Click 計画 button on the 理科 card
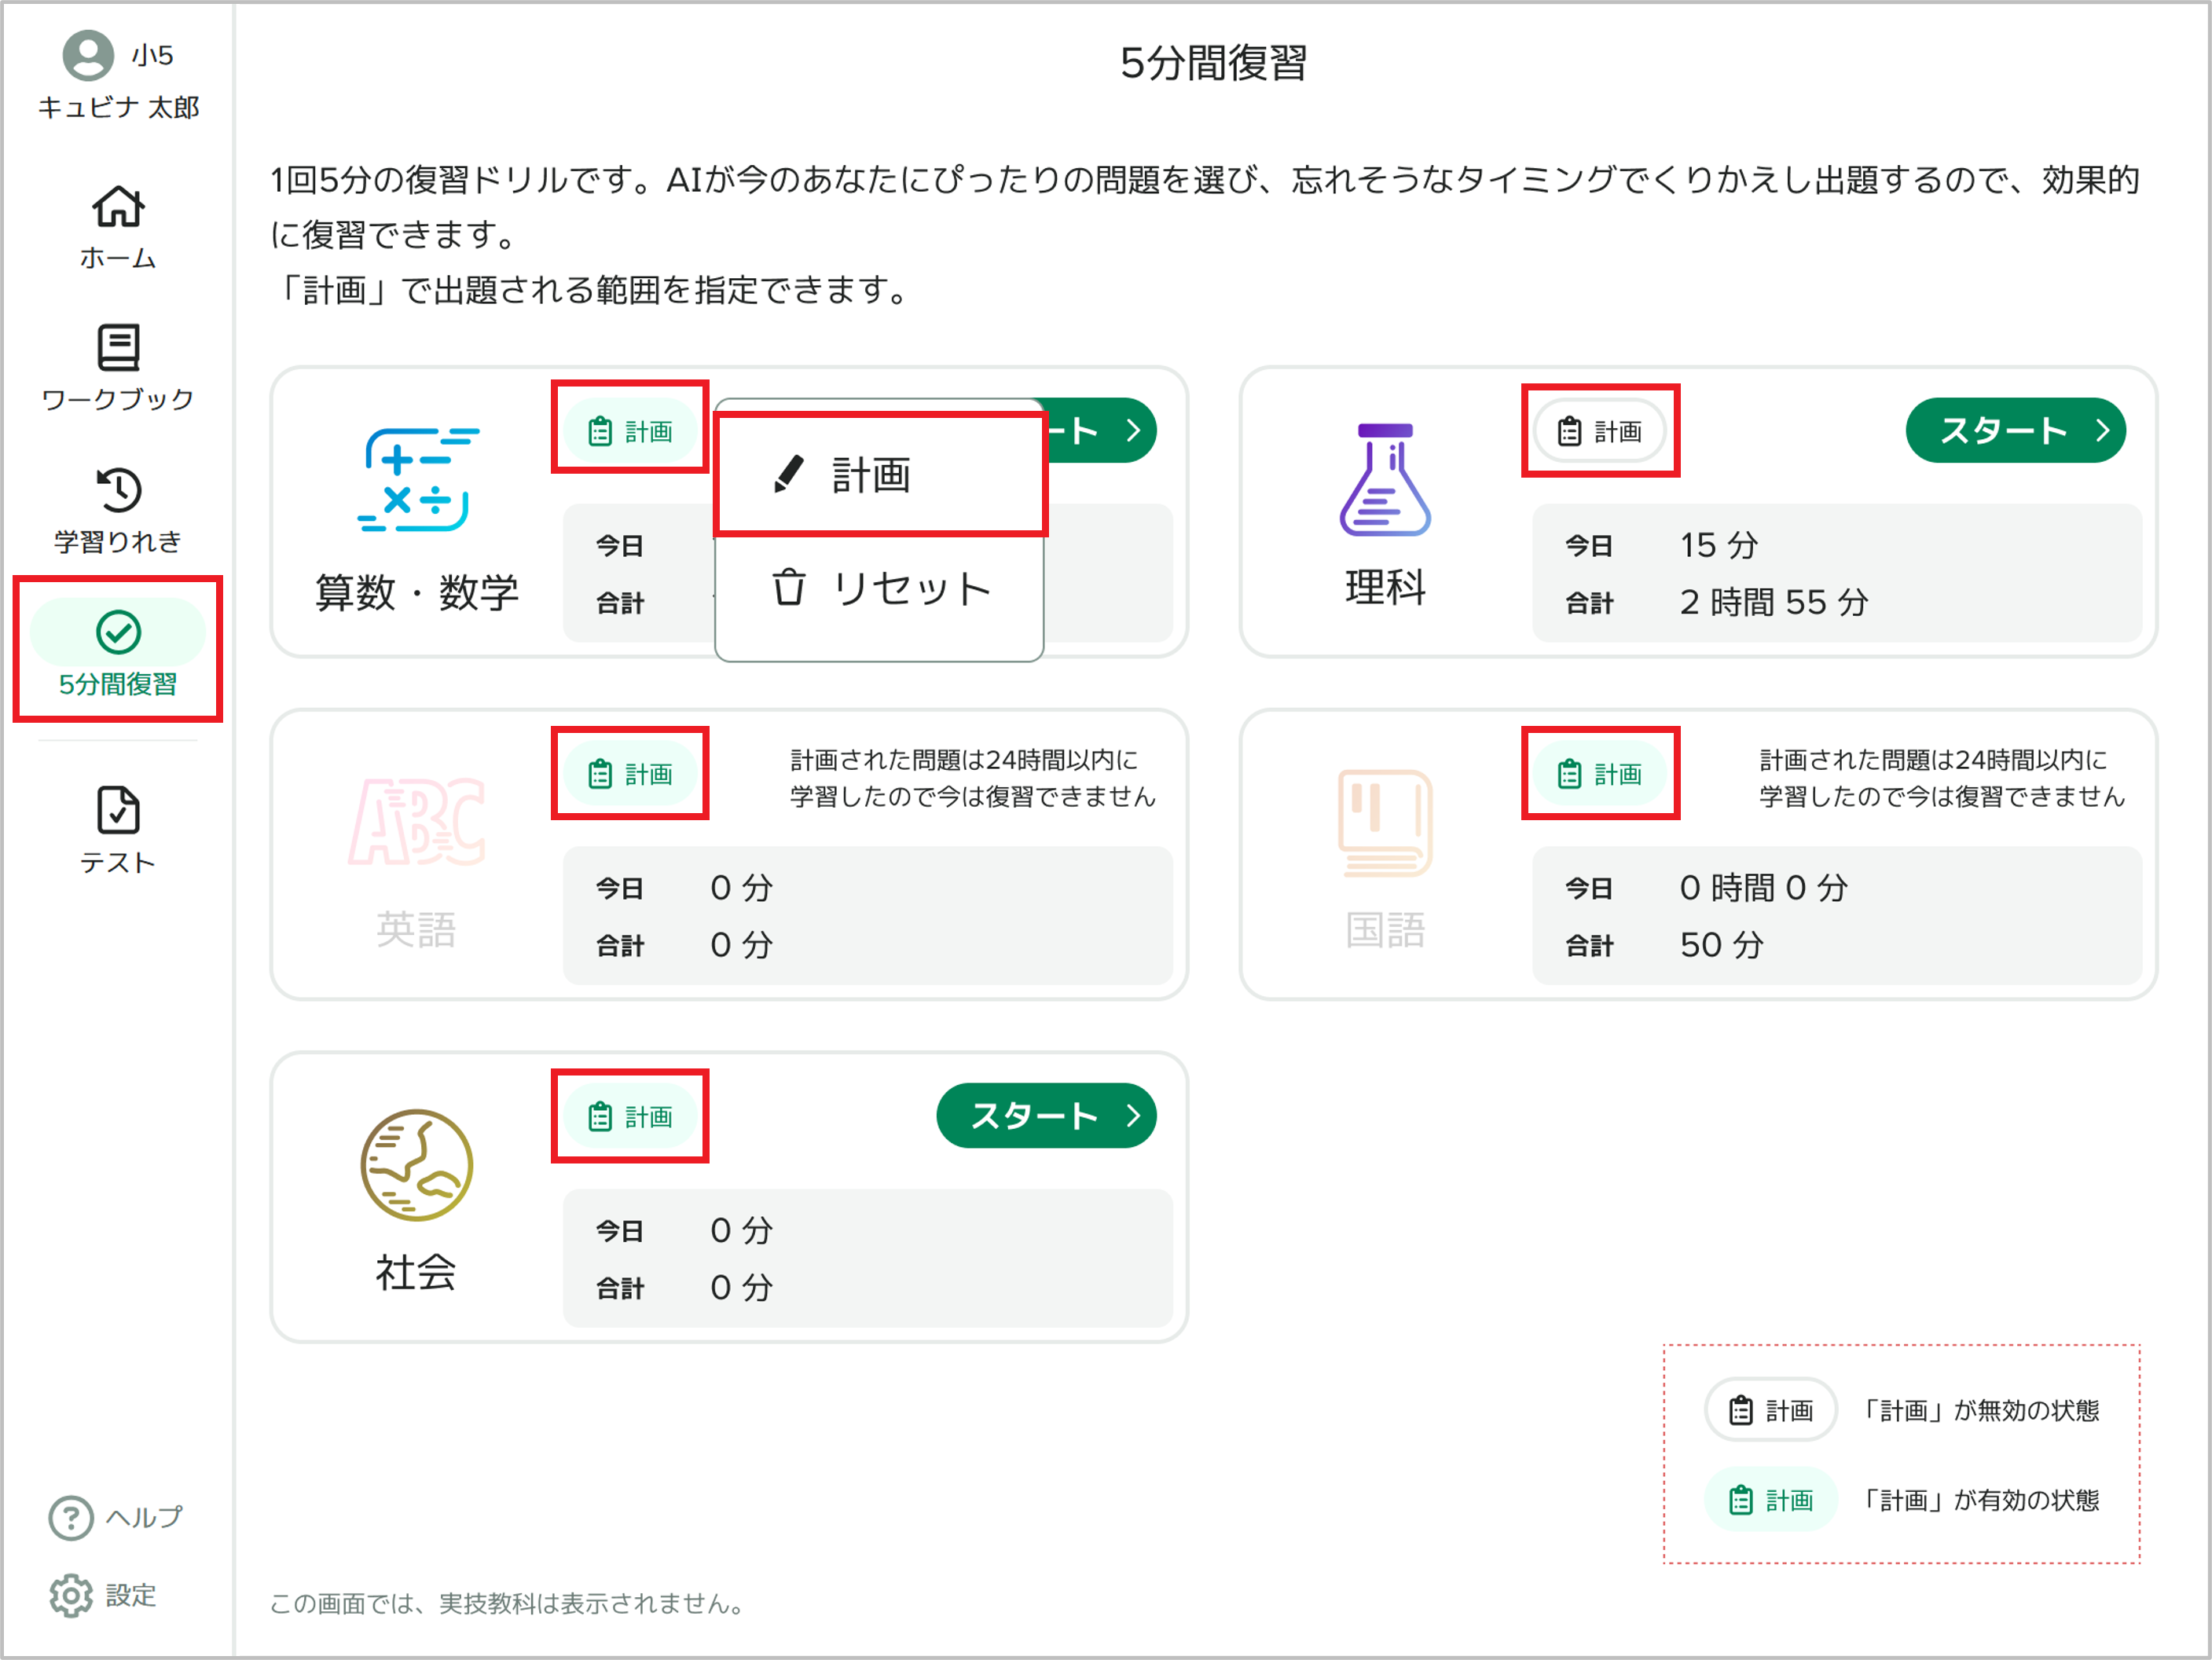2212x1660 pixels. (x=1600, y=431)
